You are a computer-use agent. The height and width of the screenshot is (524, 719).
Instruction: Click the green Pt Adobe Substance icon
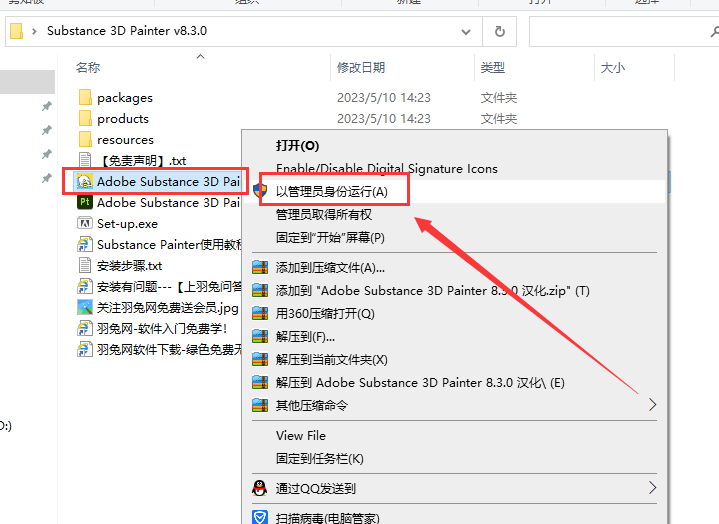coord(85,202)
